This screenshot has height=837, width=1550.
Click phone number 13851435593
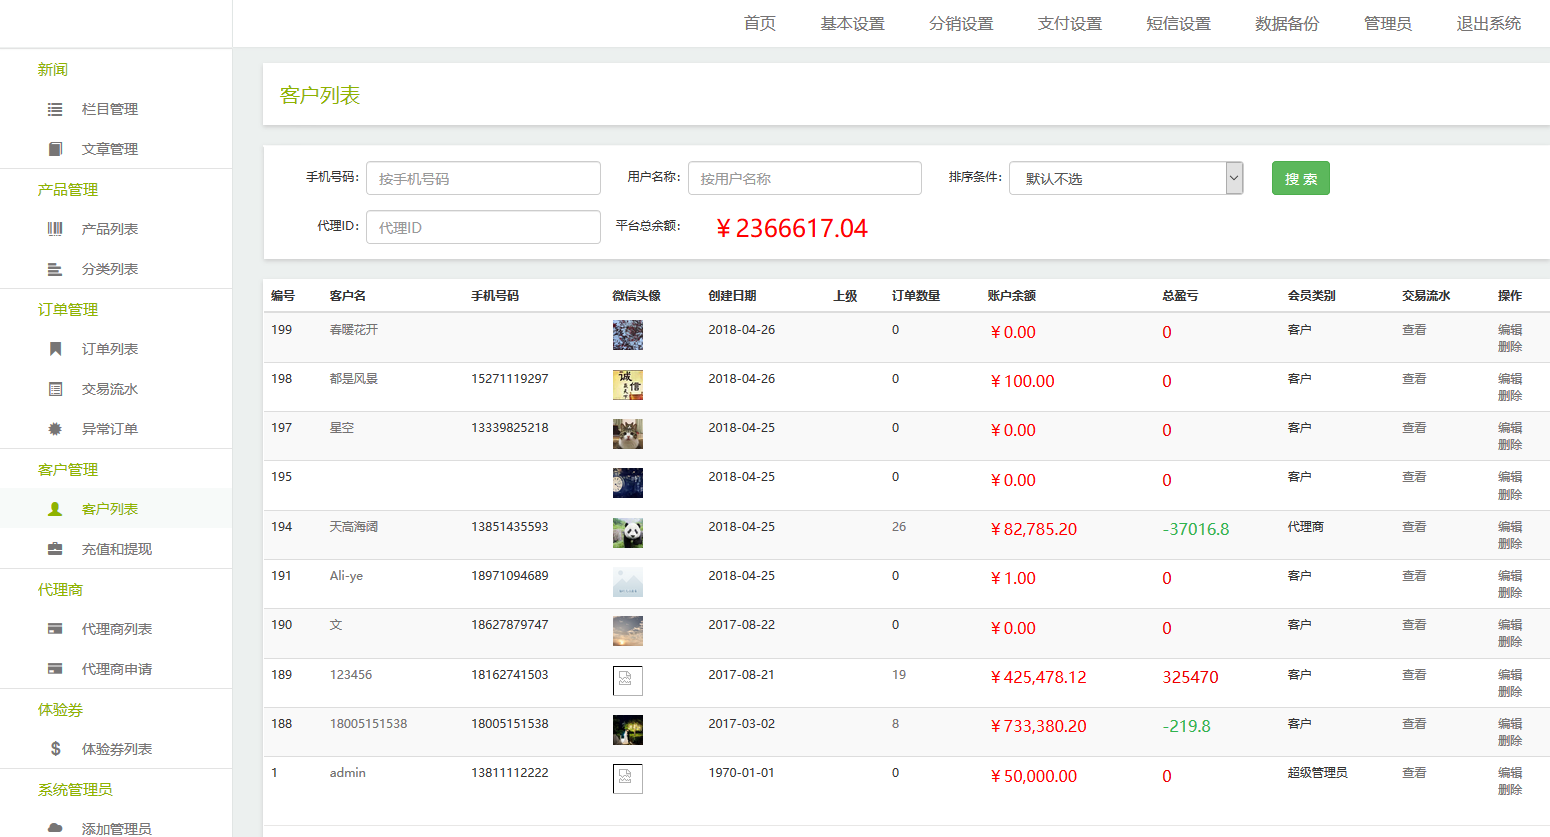pyautogui.click(x=510, y=527)
